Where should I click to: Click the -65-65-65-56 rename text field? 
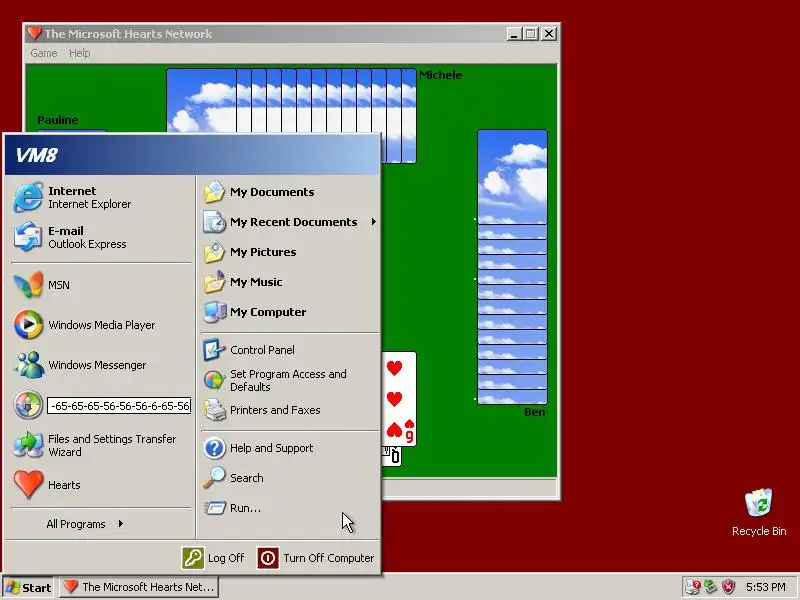pyautogui.click(x=119, y=406)
